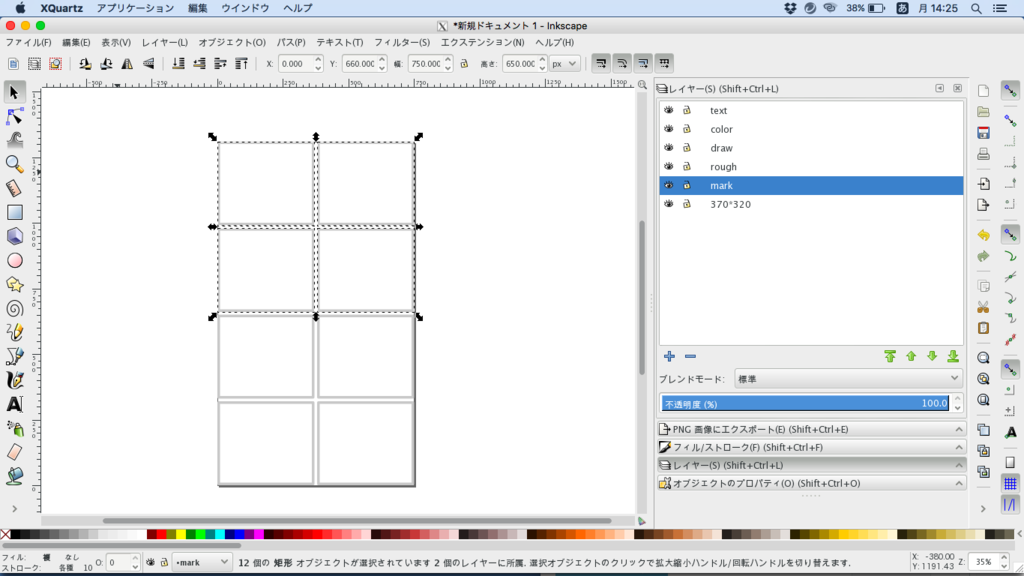This screenshot has height=576, width=1024.
Task: Toggle lock on 370*320 layer
Action: coord(687,204)
